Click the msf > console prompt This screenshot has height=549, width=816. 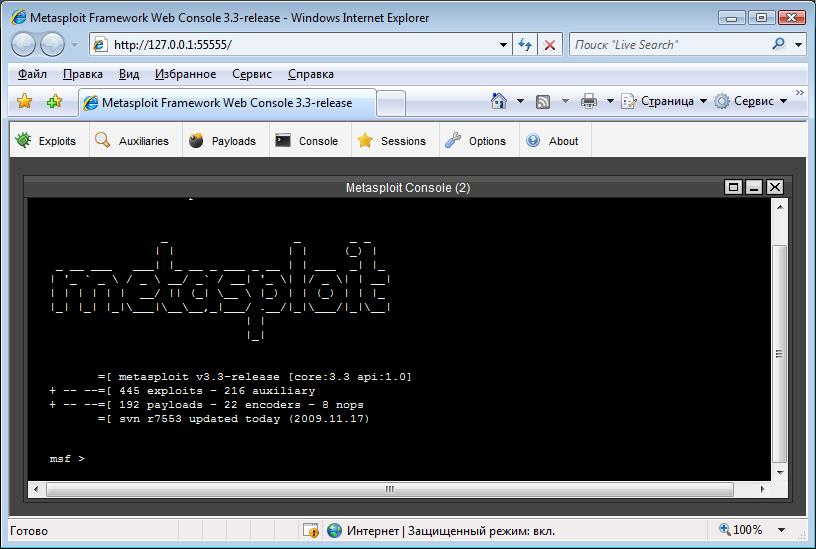[x=67, y=458]
